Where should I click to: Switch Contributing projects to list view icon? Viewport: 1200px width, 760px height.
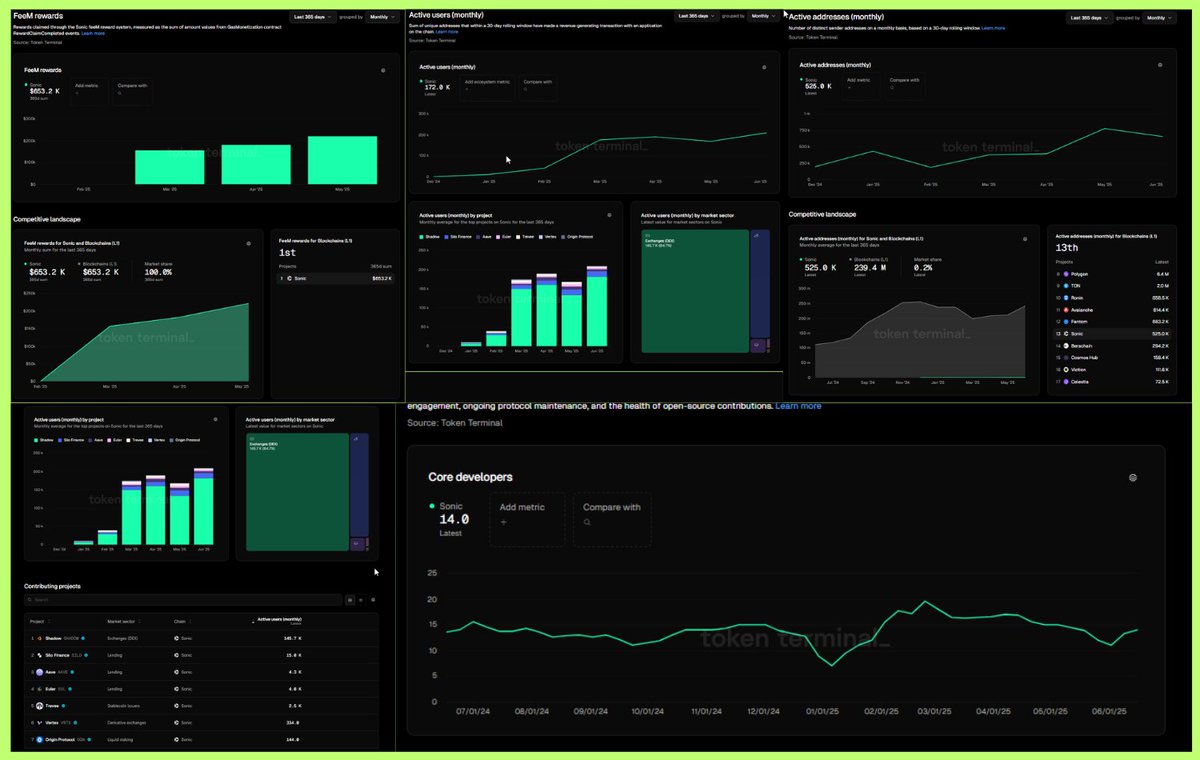point(360,600)
